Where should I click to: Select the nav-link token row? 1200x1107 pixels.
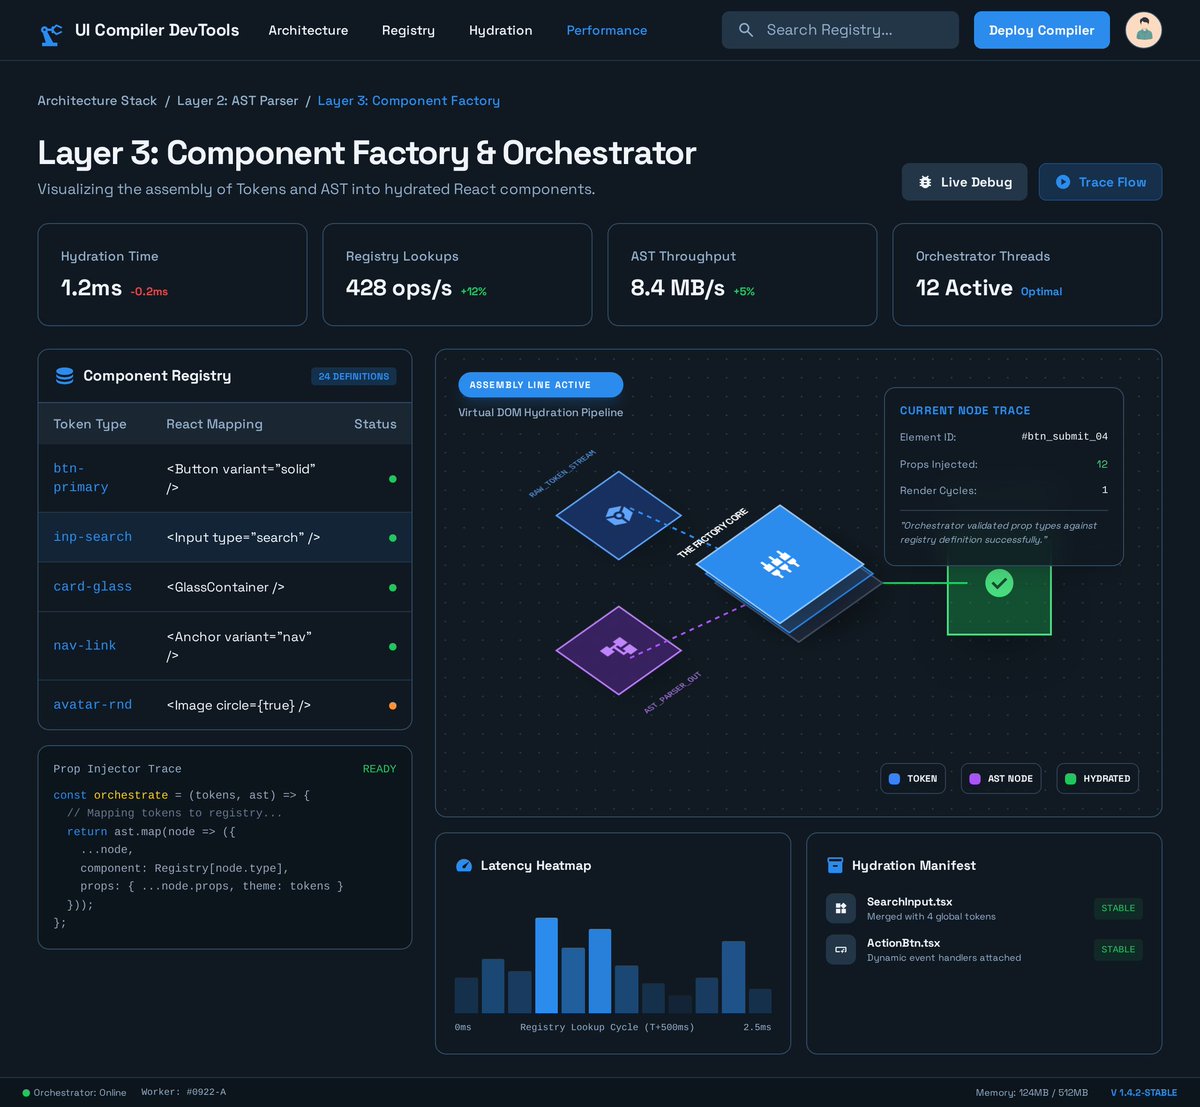click(x=225, y=646)
